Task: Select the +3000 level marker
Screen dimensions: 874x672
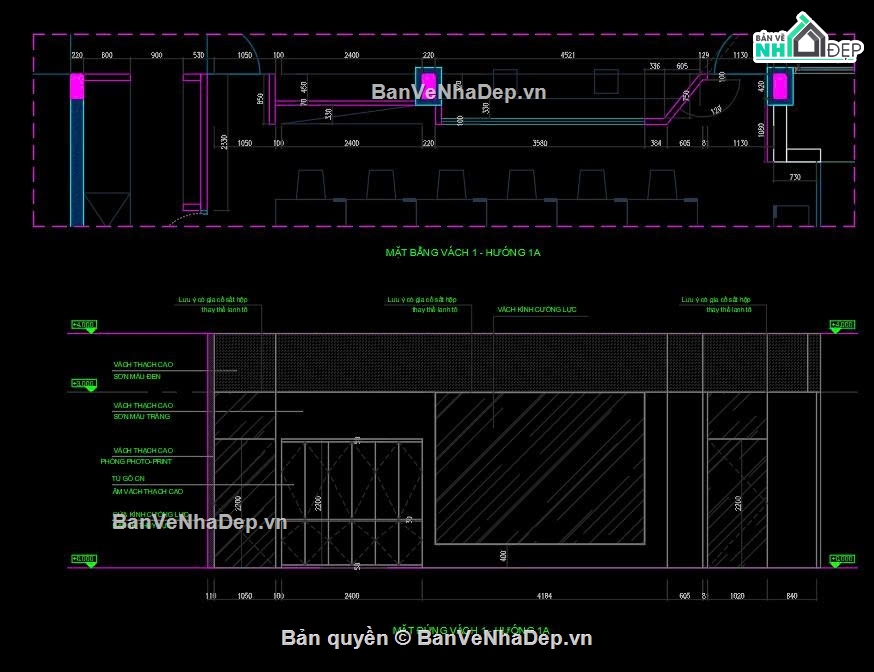Action: (84, 383)
